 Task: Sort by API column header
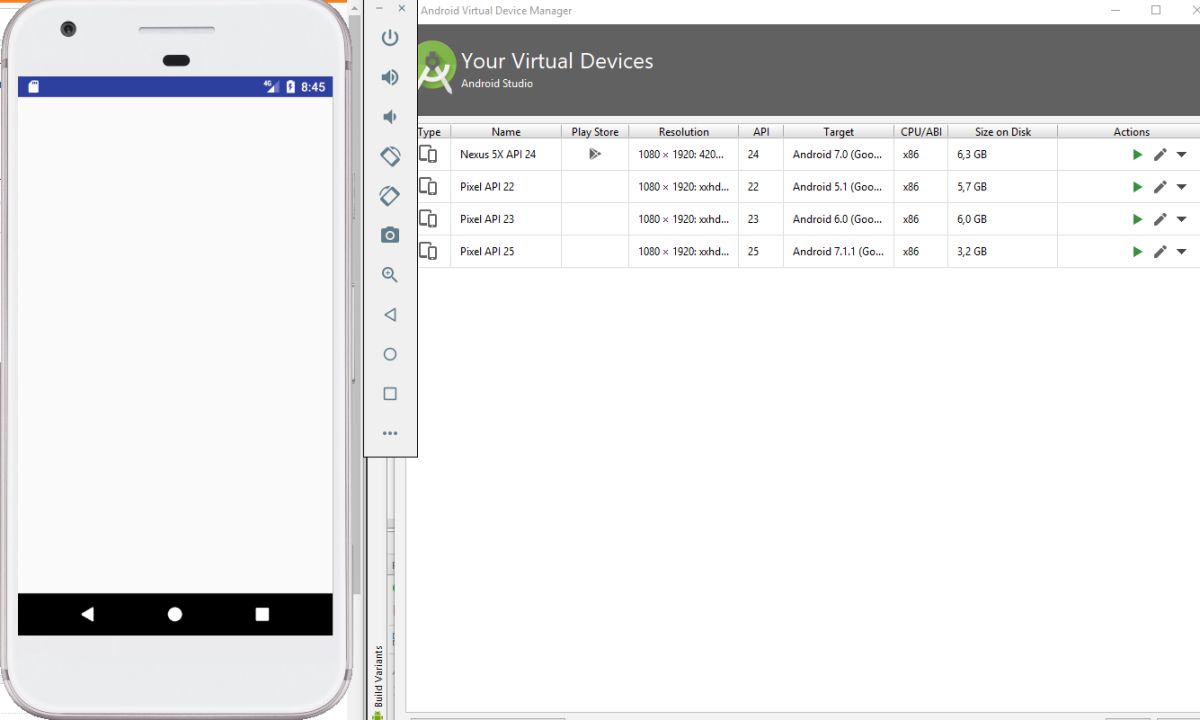pyautogui.click(x=761, y=131)
